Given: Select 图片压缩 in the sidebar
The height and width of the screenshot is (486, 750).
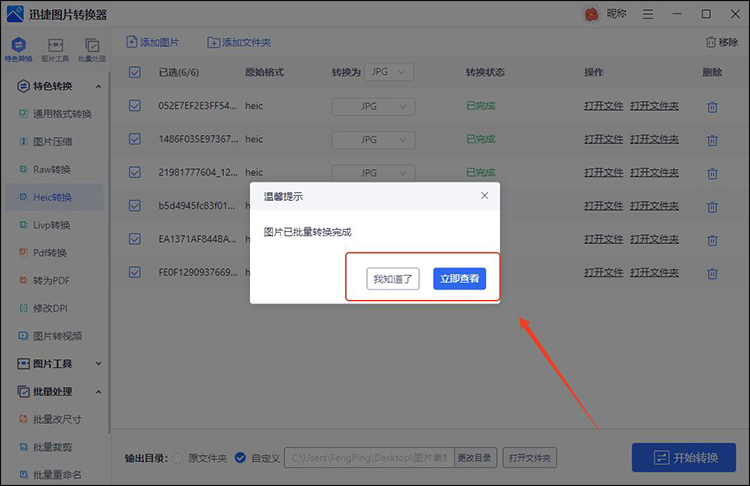Looking at the screenshot, I should click(55, 142).
